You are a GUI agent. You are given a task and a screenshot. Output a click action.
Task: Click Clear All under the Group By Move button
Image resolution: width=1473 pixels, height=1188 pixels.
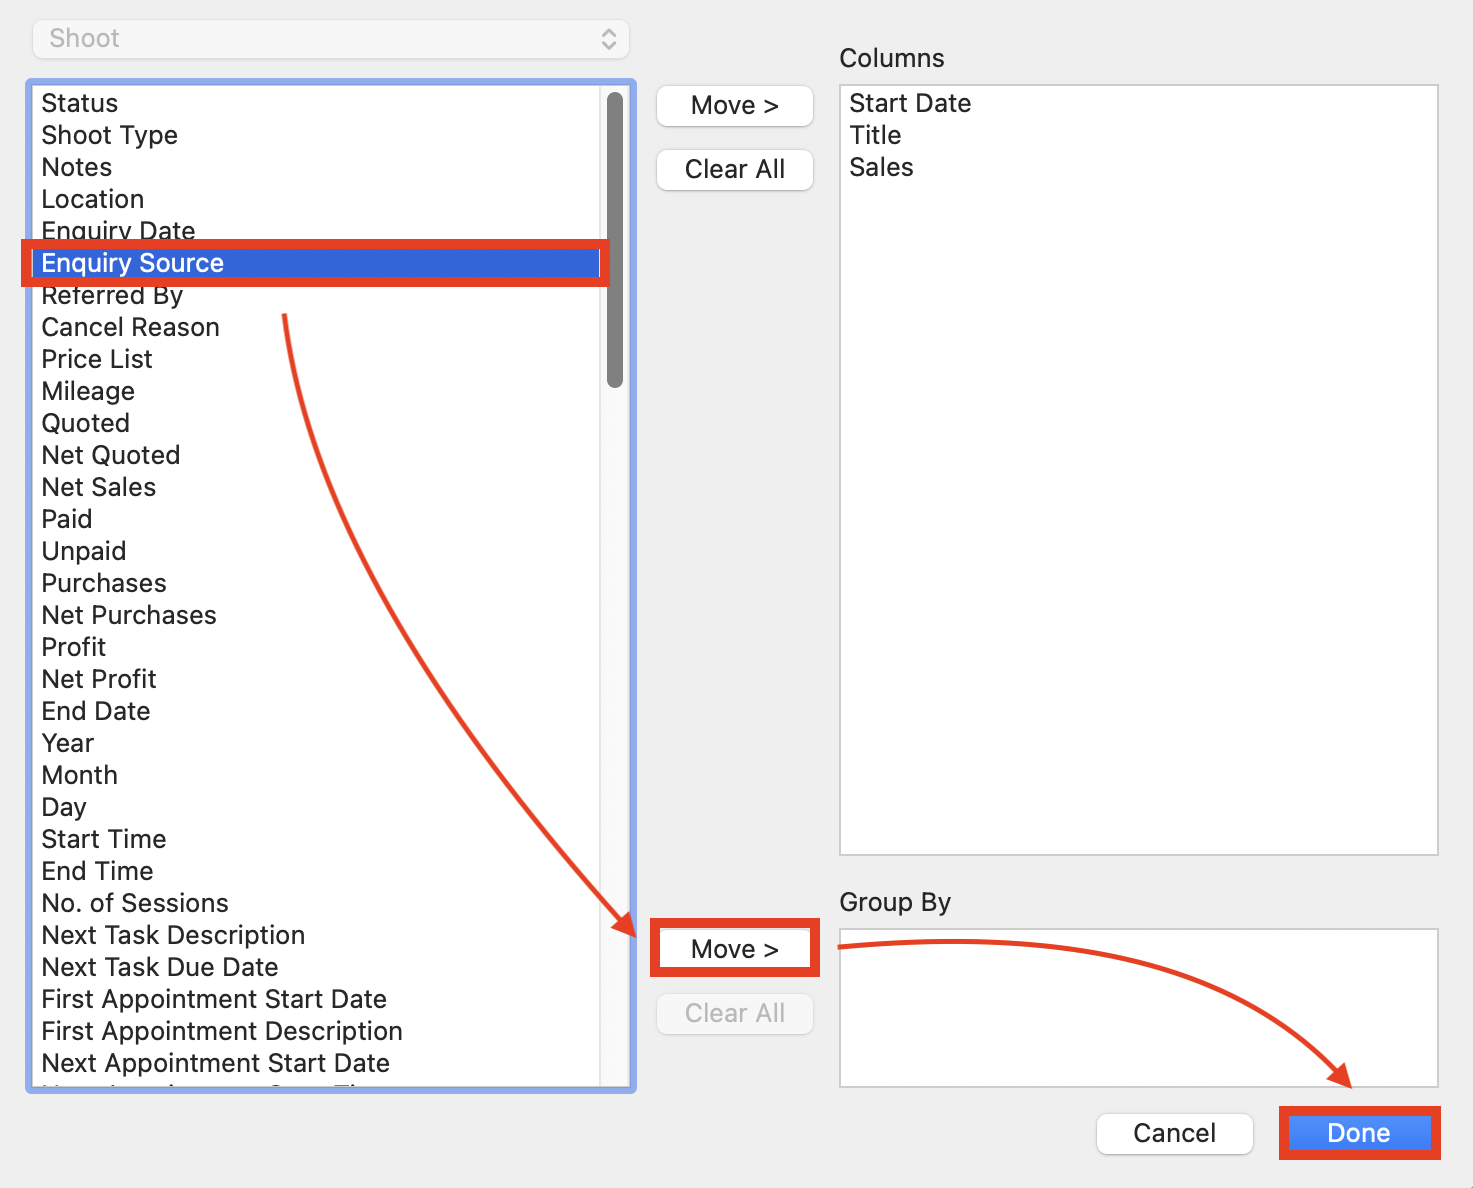(x=735, y=1013)
